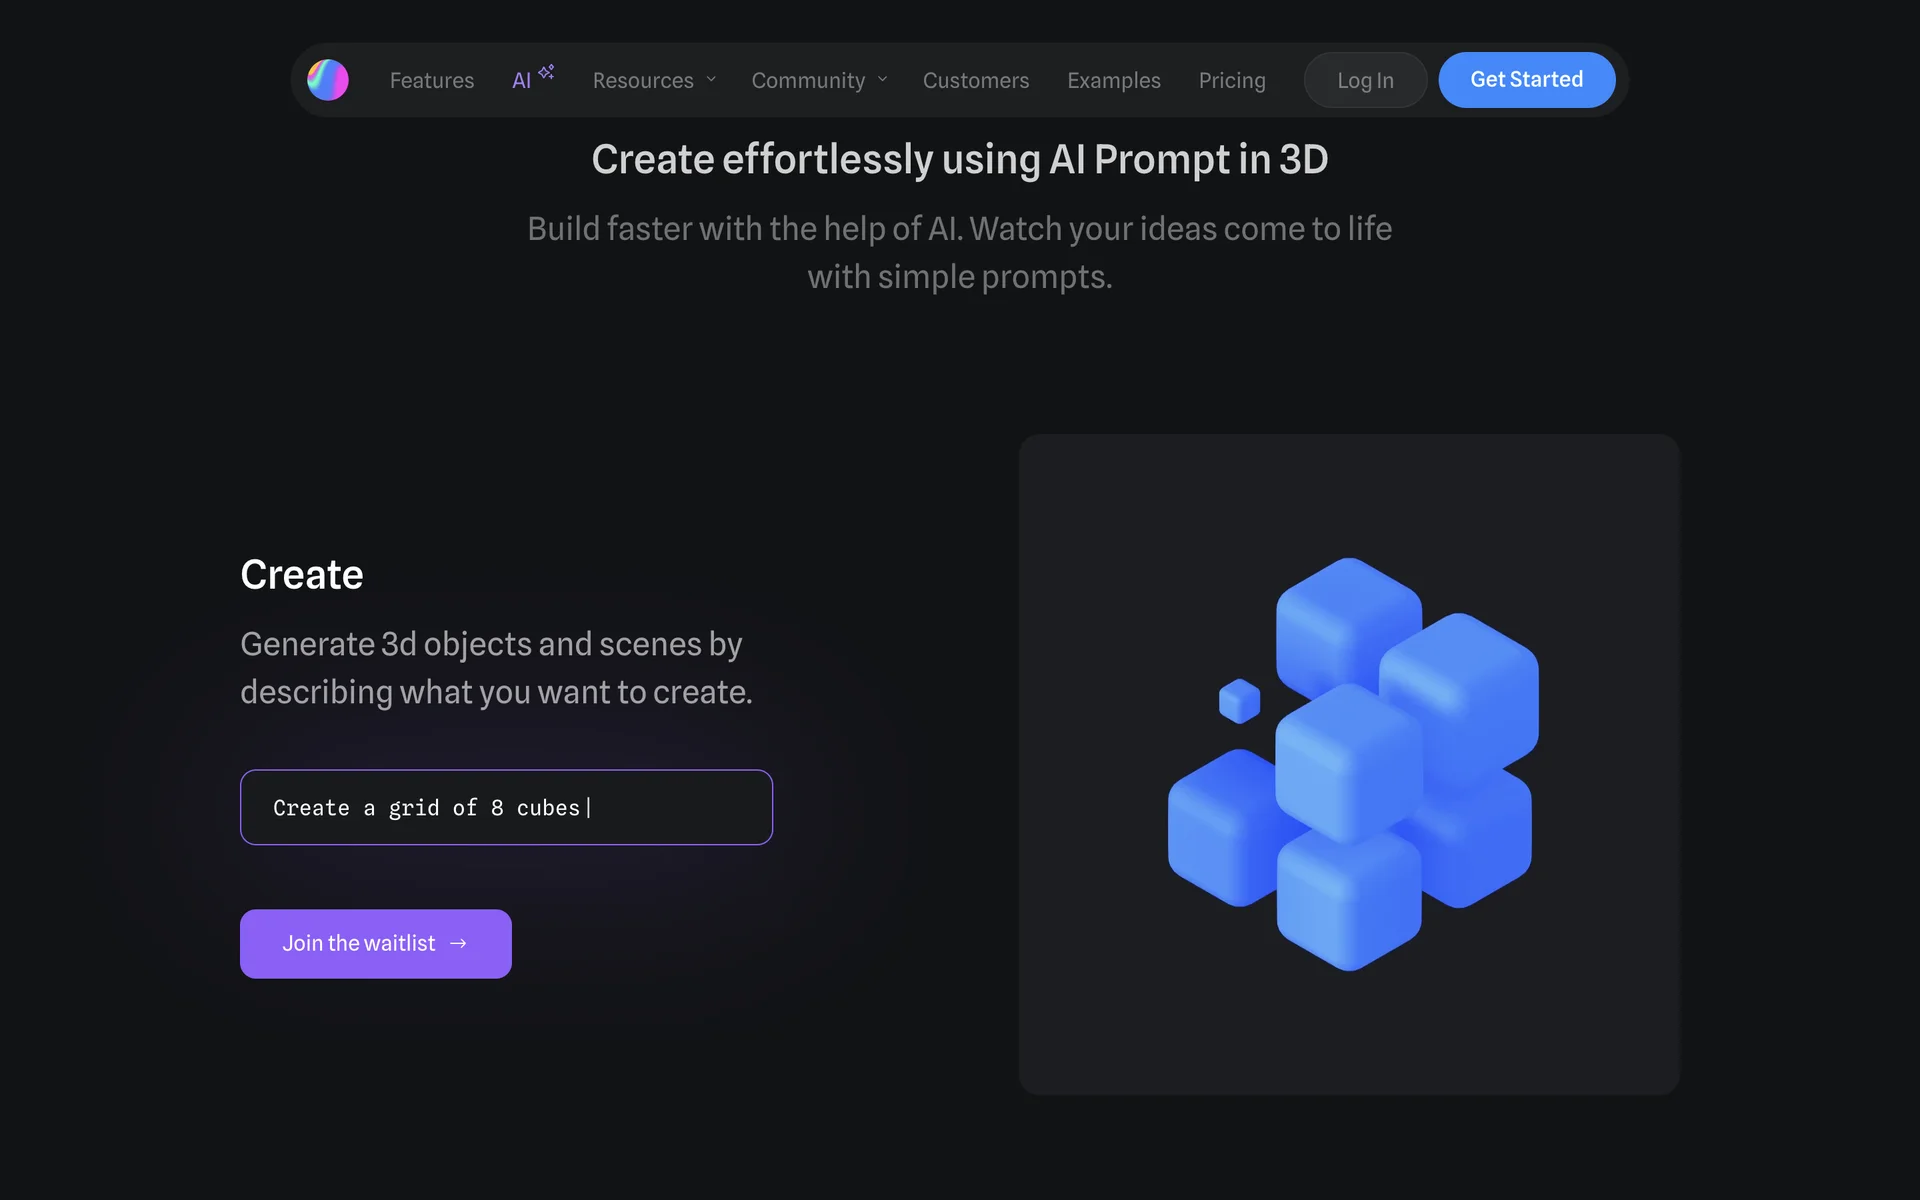This screenshot has height=1200, width=1920.
Task: Click the 'Create effortlessly using AI Prompt' headline
Action: pos(959,160)
